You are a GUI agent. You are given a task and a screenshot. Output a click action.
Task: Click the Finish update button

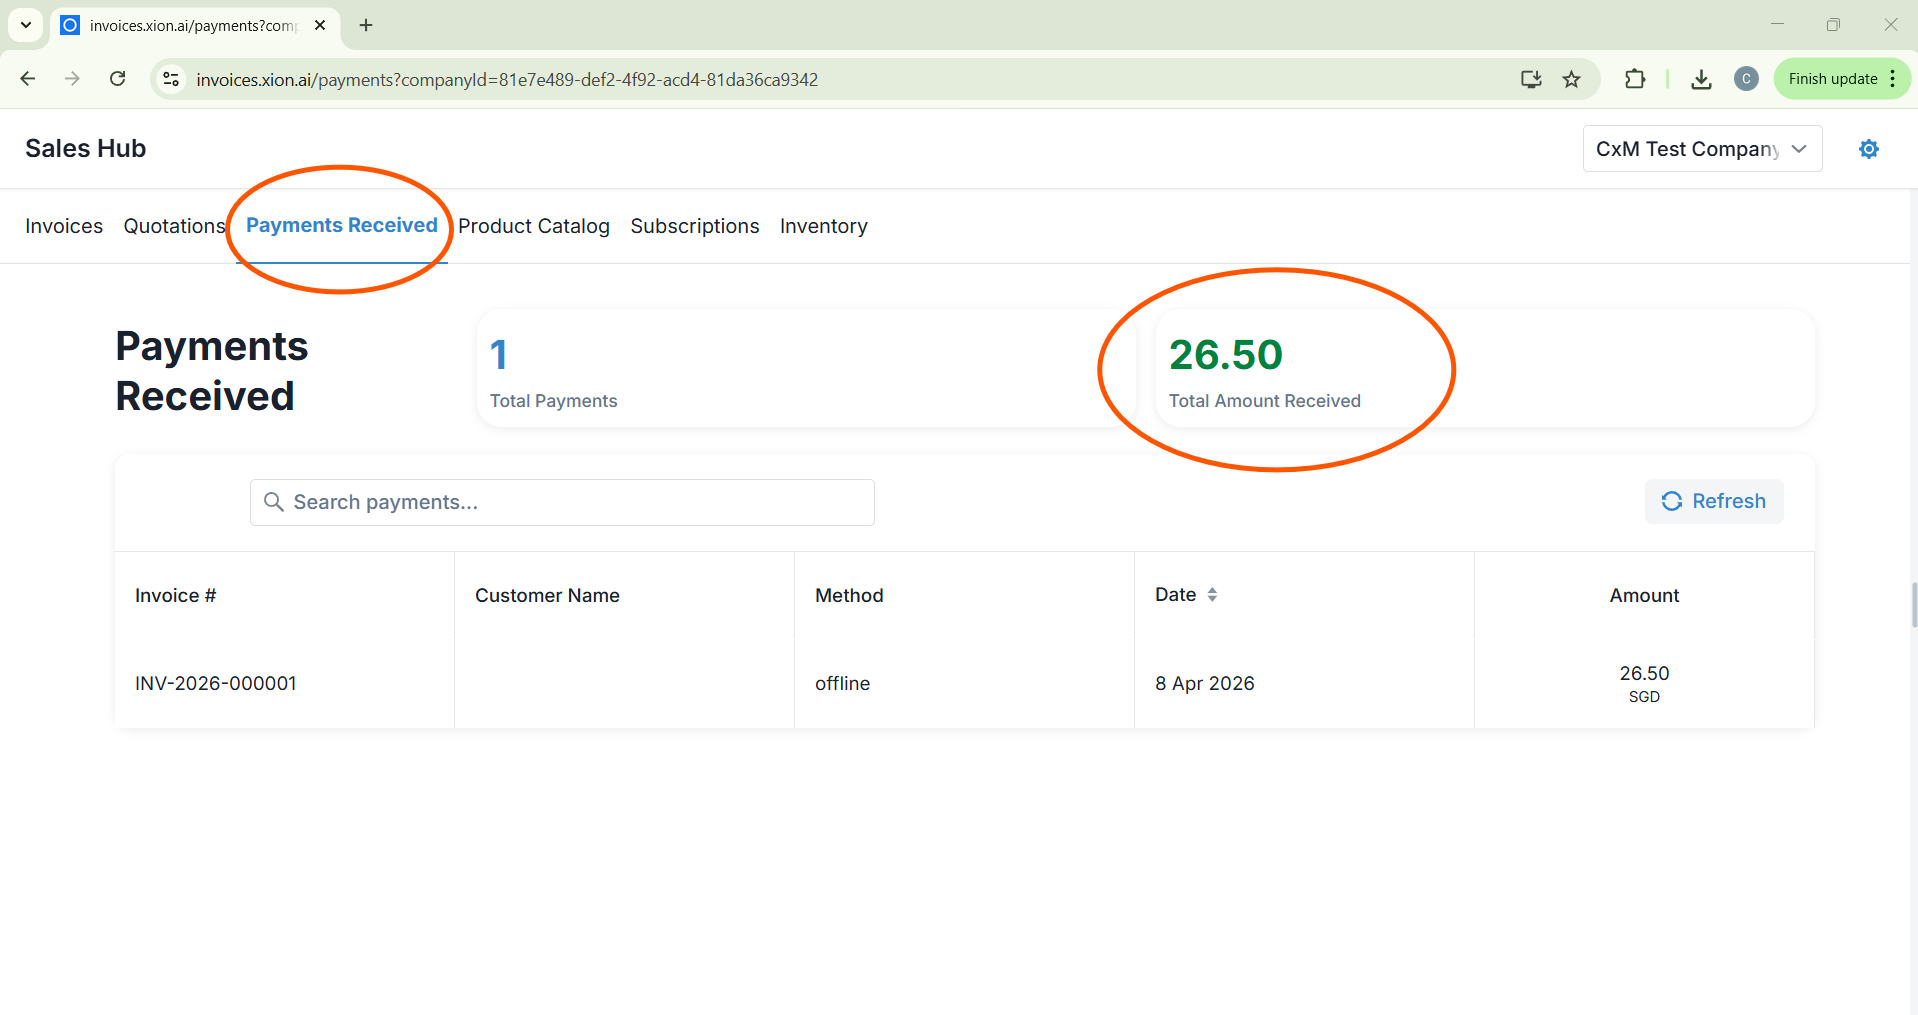point(1832,79)
